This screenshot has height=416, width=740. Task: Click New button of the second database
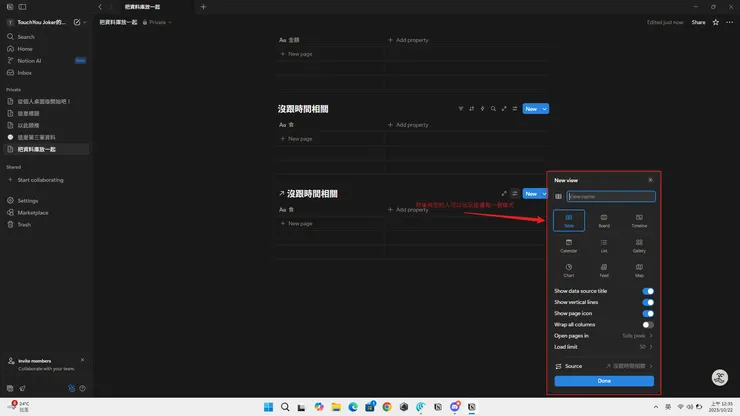(x=531, y=109)
